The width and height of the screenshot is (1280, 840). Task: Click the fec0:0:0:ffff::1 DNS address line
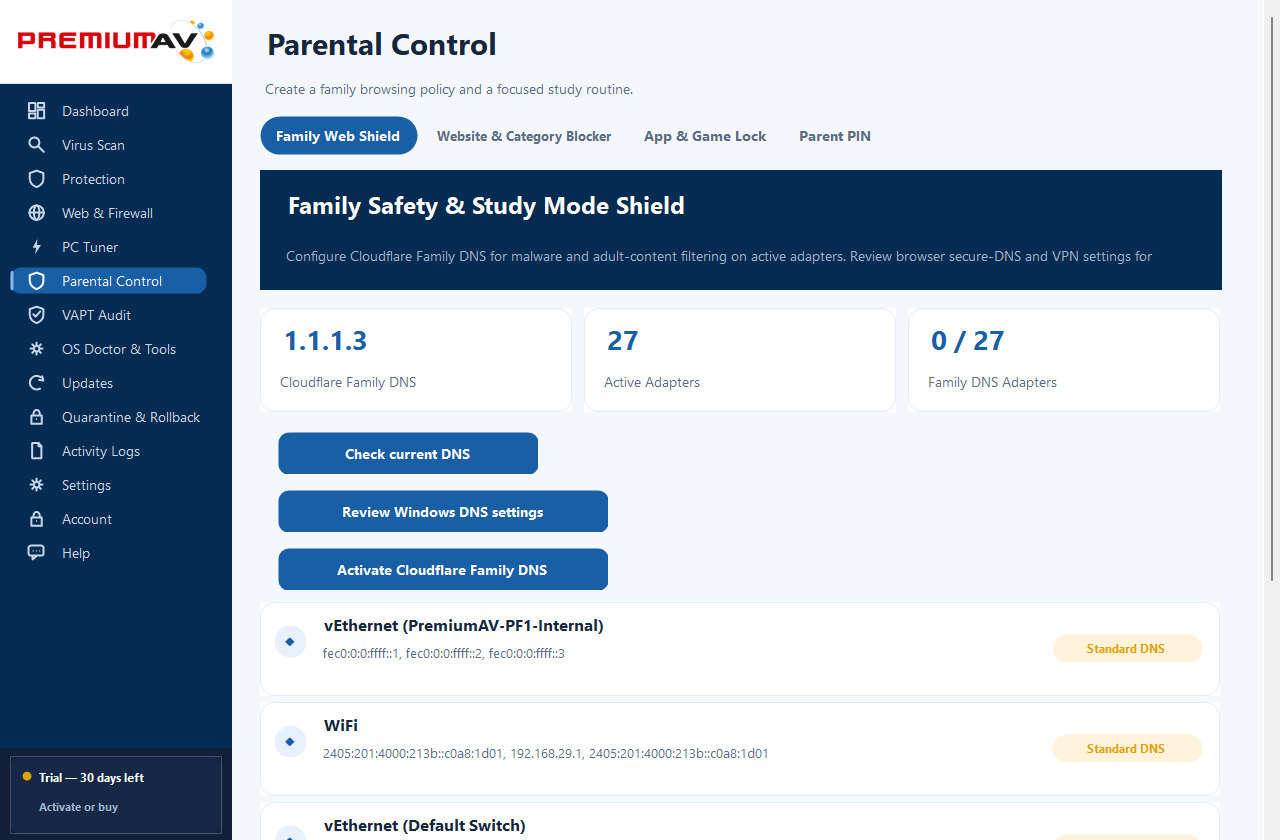pos(444,654)
